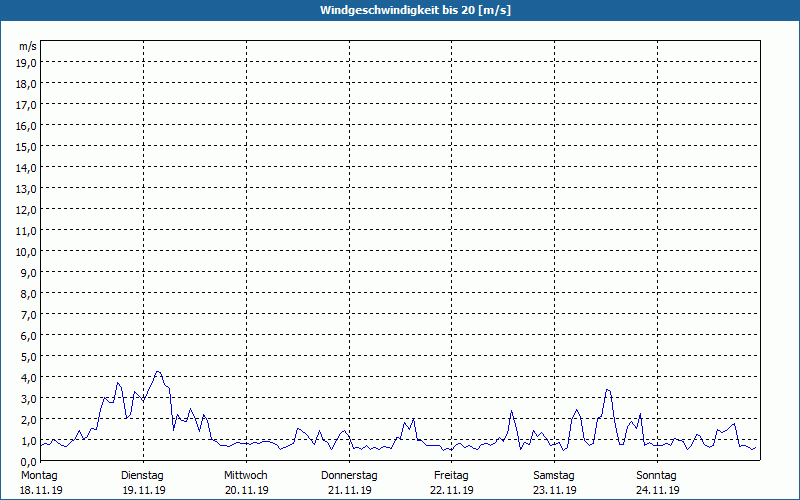Click the 8,0 y-axis label
This screenshot has height=500, width=800.
tap(29, 294)
